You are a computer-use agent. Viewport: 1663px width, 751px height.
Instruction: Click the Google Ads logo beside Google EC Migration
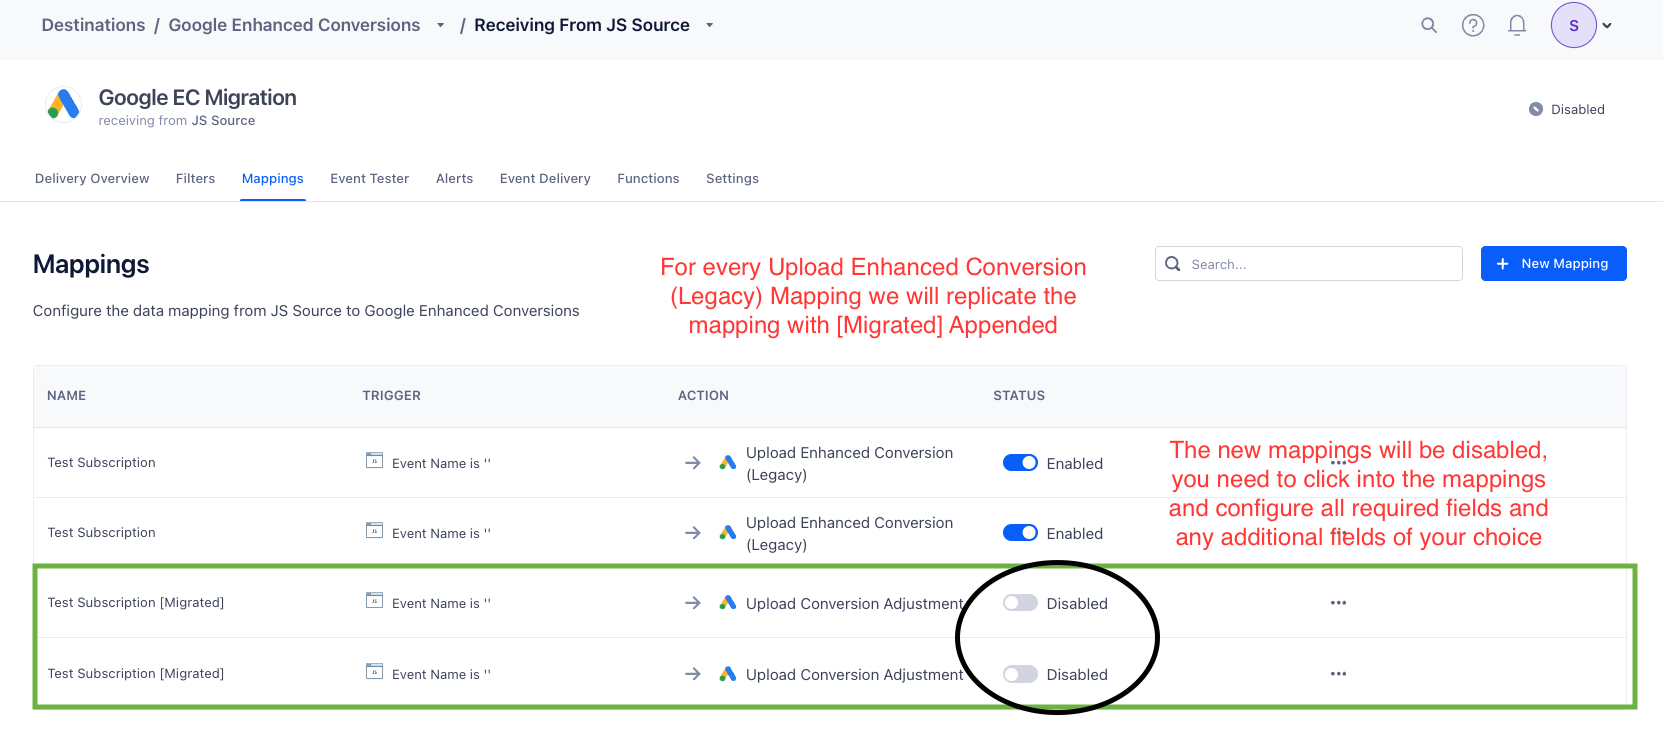[64, 104]
